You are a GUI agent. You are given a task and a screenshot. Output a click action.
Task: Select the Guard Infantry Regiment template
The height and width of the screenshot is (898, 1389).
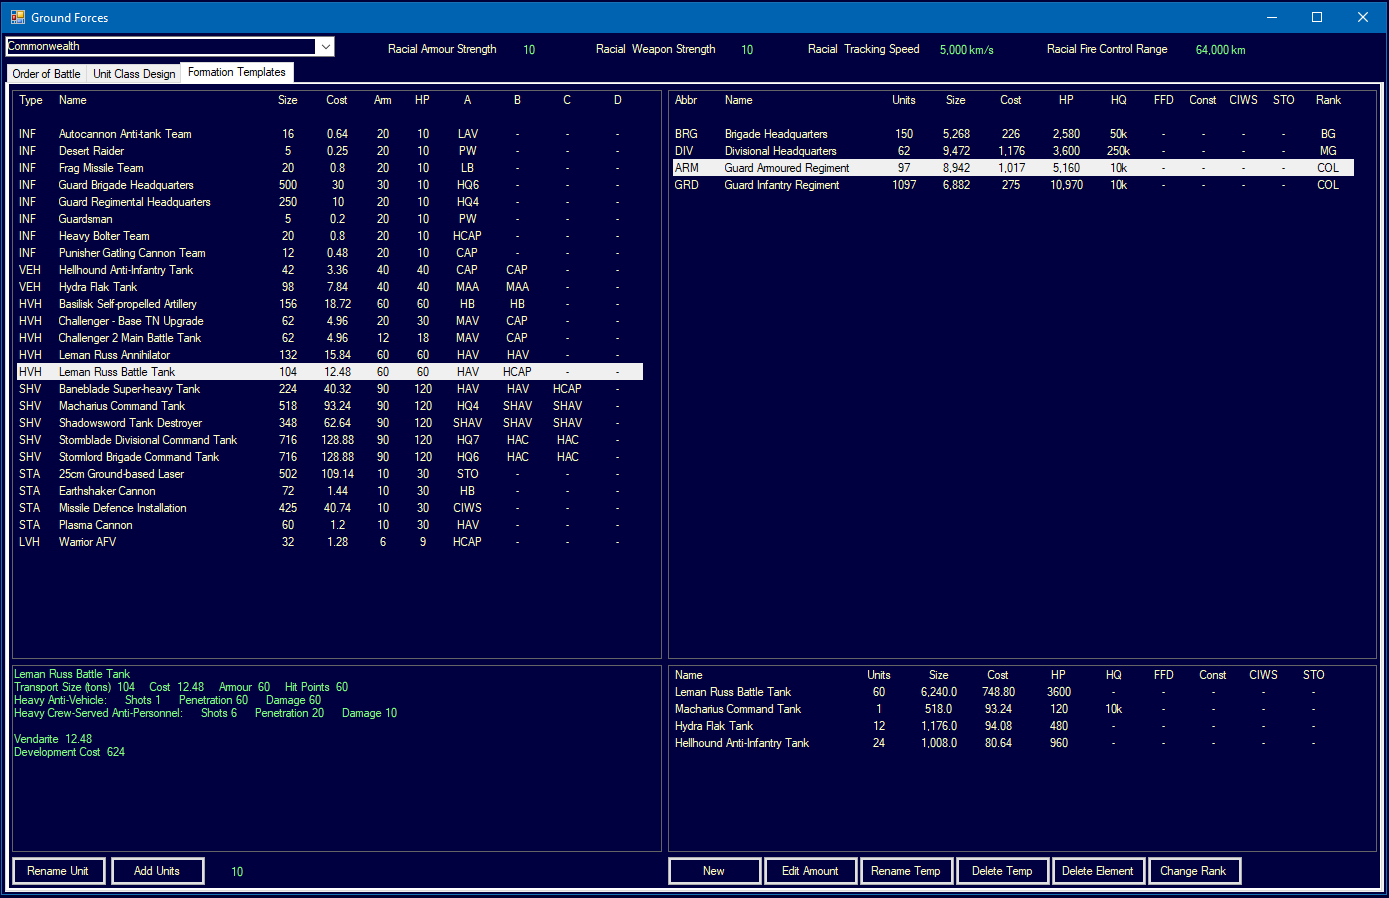(1013, 185)
